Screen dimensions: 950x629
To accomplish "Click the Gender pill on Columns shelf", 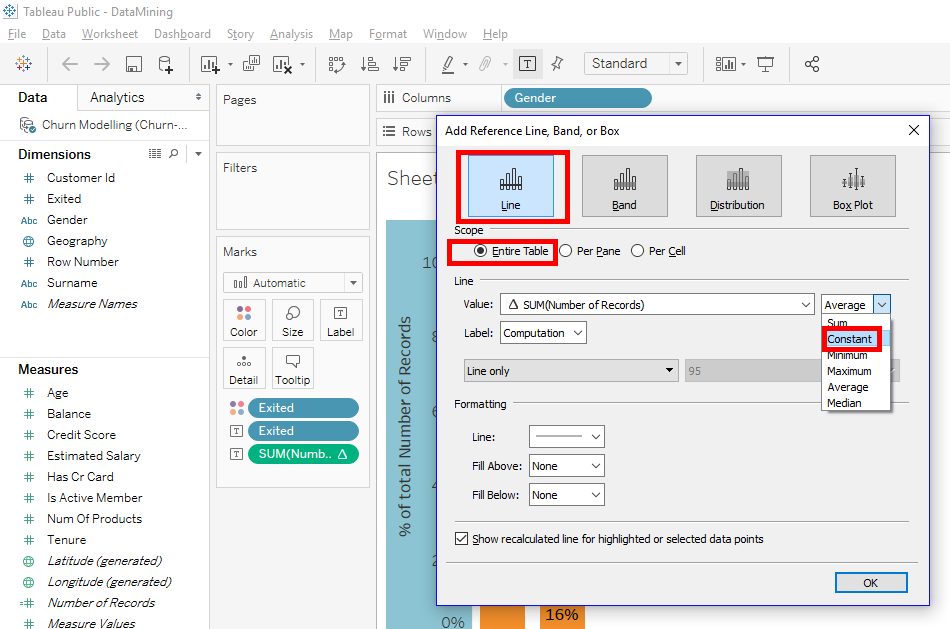I will point(577,98).
